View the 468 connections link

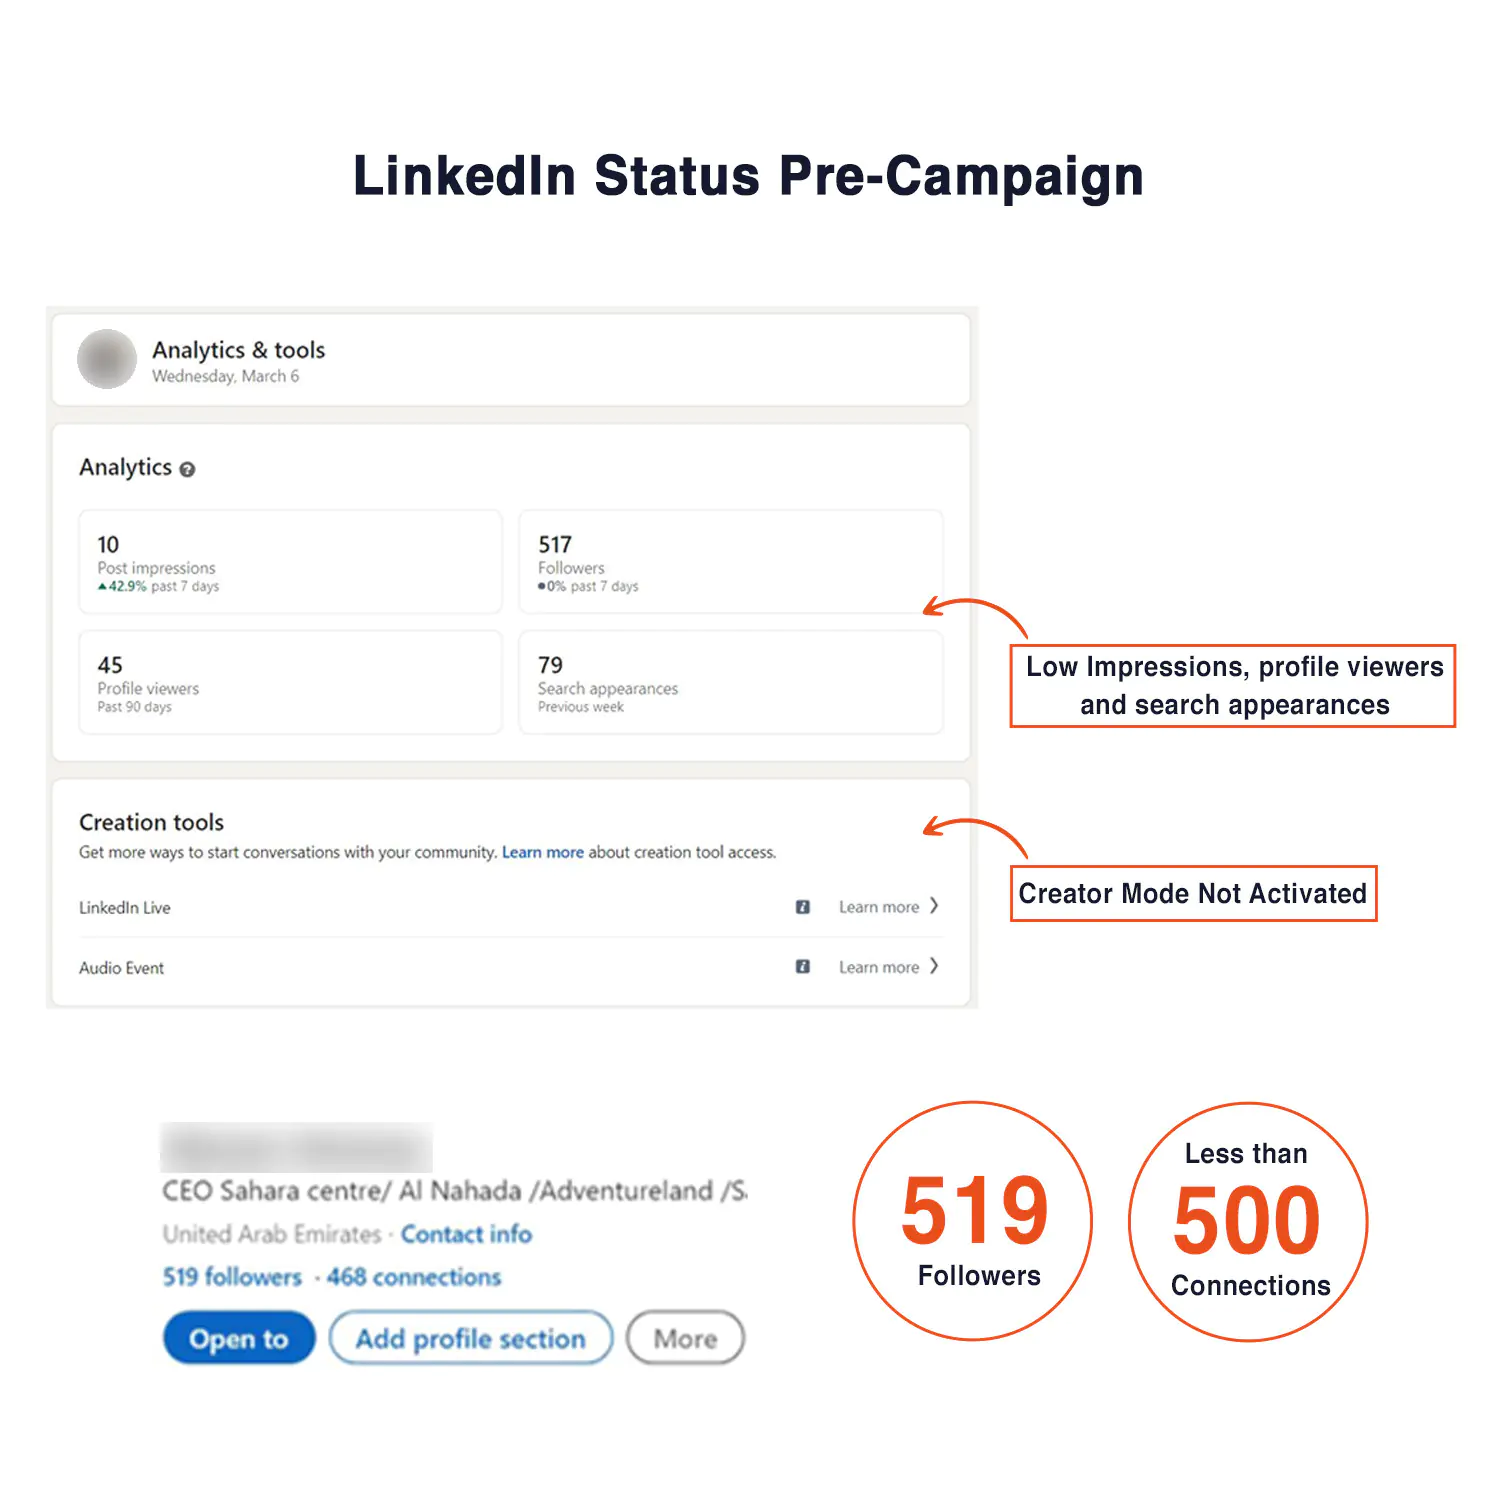pos(414,1277)
